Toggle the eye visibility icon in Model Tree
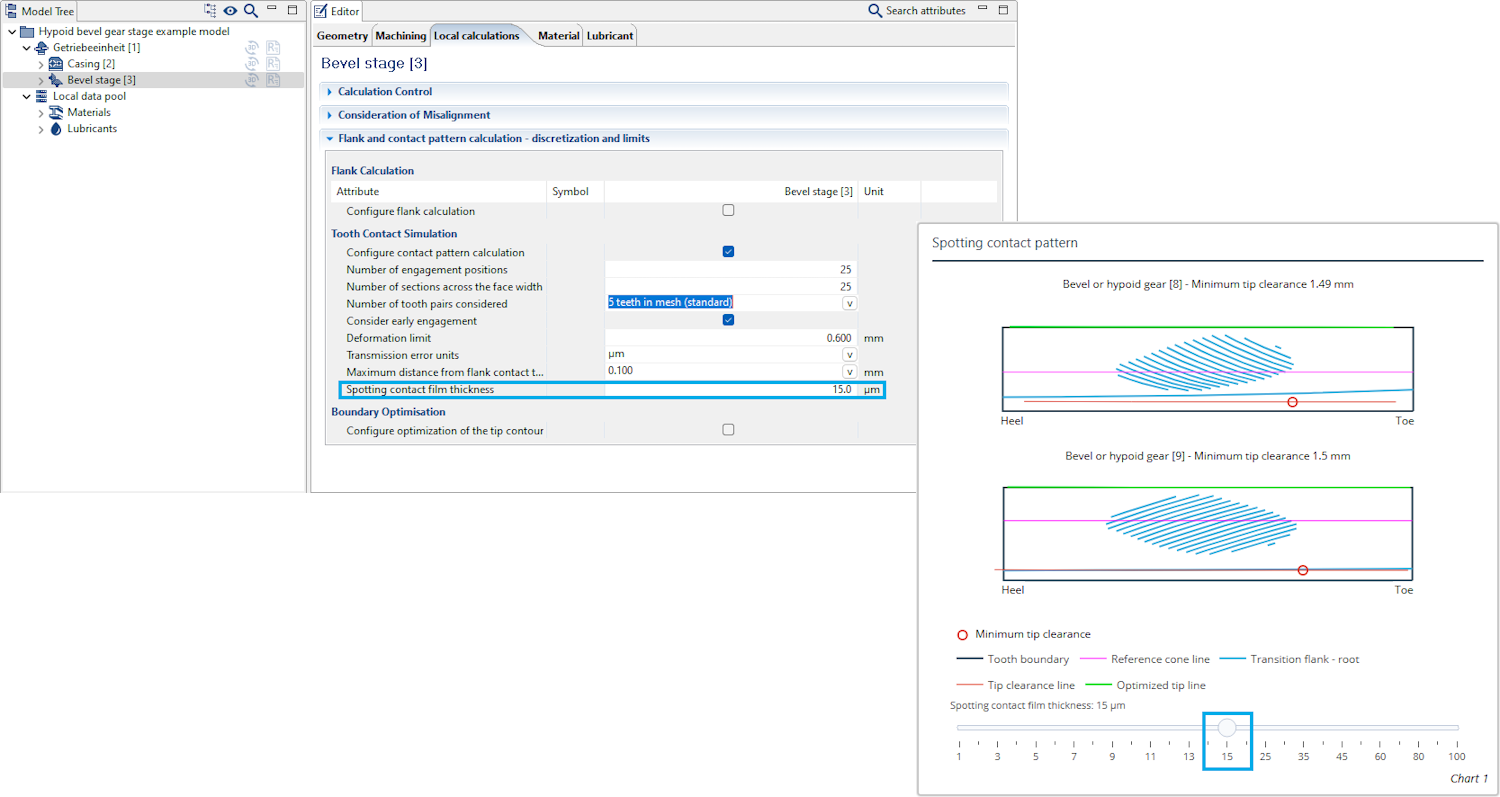The height and width of the screenshot is (797, 1500). [230, 11]
